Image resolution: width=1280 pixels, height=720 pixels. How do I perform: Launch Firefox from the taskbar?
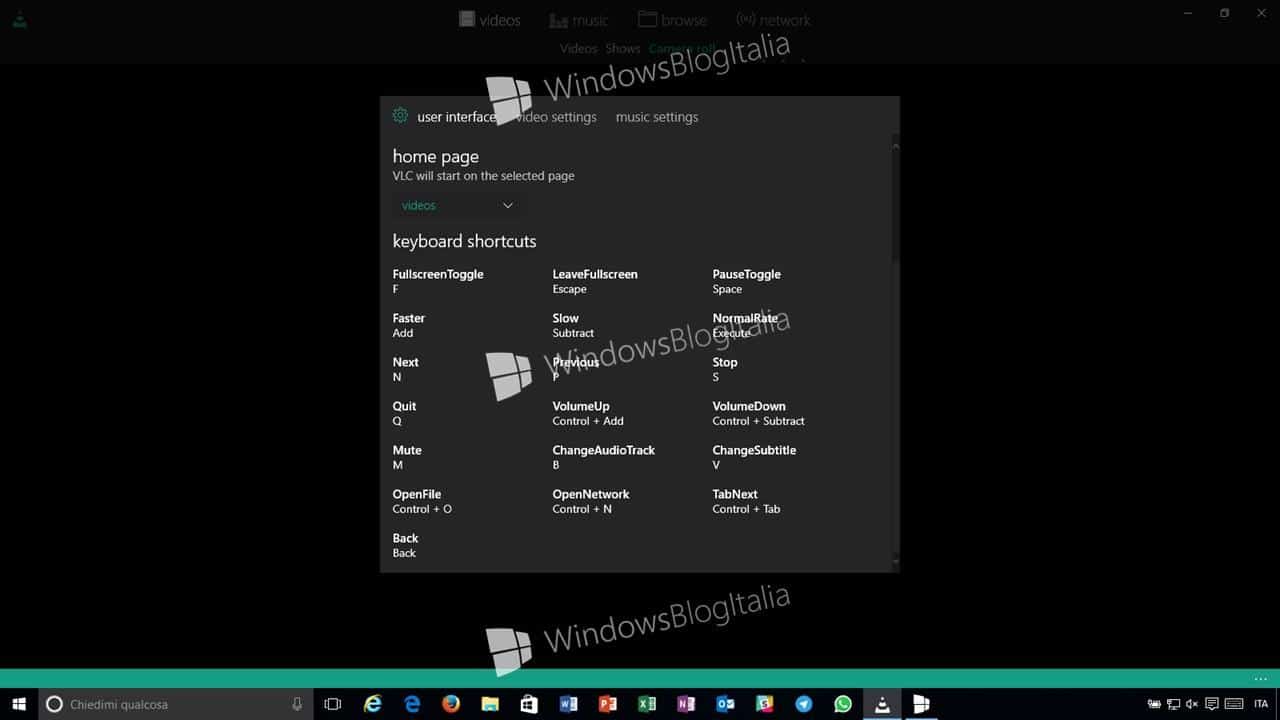(451, 704)
